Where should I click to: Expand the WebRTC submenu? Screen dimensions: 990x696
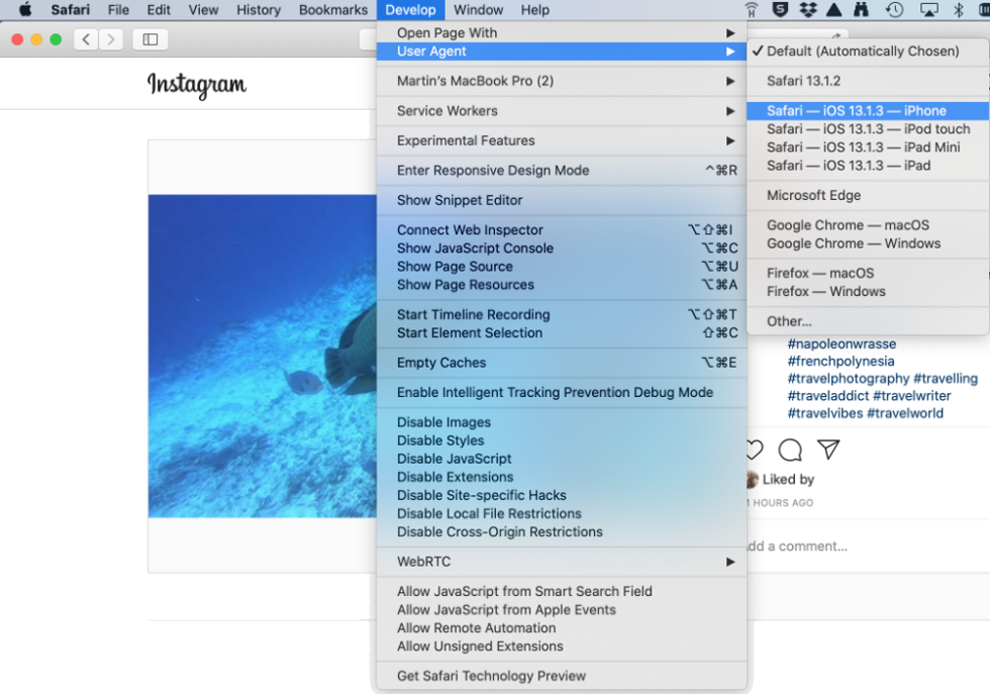coord(561,561)
